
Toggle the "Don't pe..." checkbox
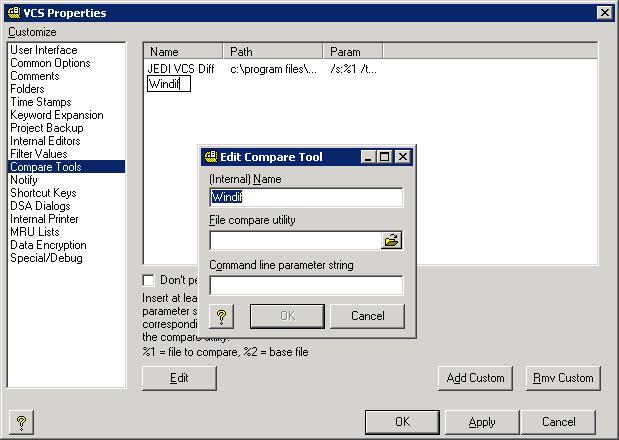coord(148,280)
